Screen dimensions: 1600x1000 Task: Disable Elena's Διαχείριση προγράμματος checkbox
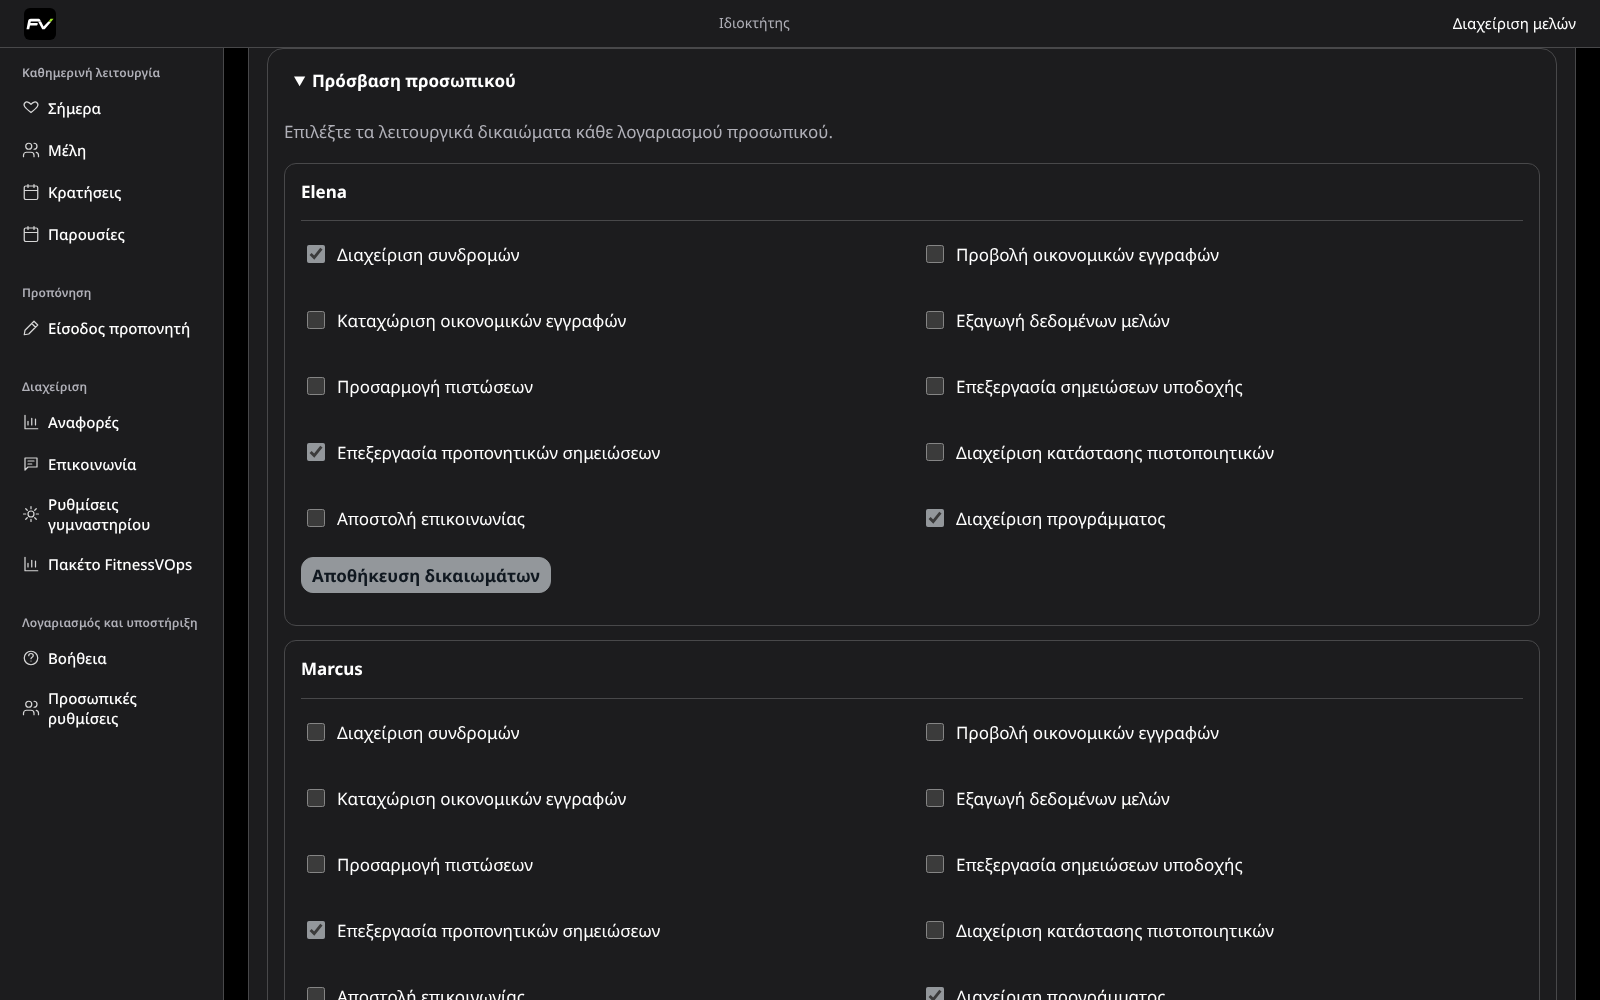(x=935, y=518)
